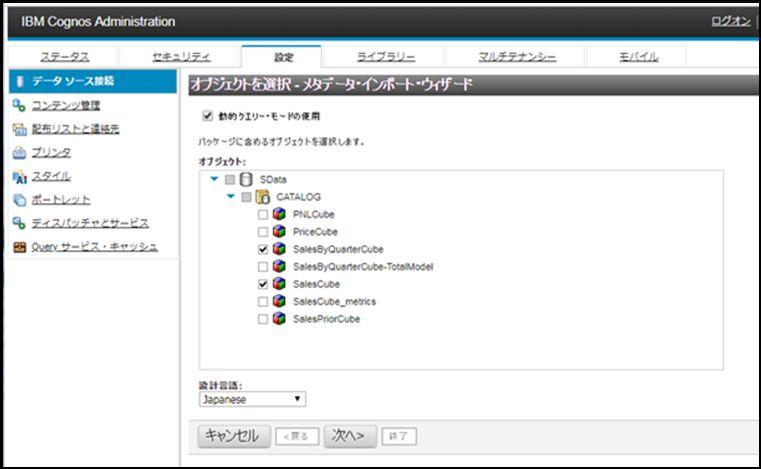Click the SalesCube_metrics cube icon
The width and height of the screenshot is (761, 469).
click(x=279, y=302)
